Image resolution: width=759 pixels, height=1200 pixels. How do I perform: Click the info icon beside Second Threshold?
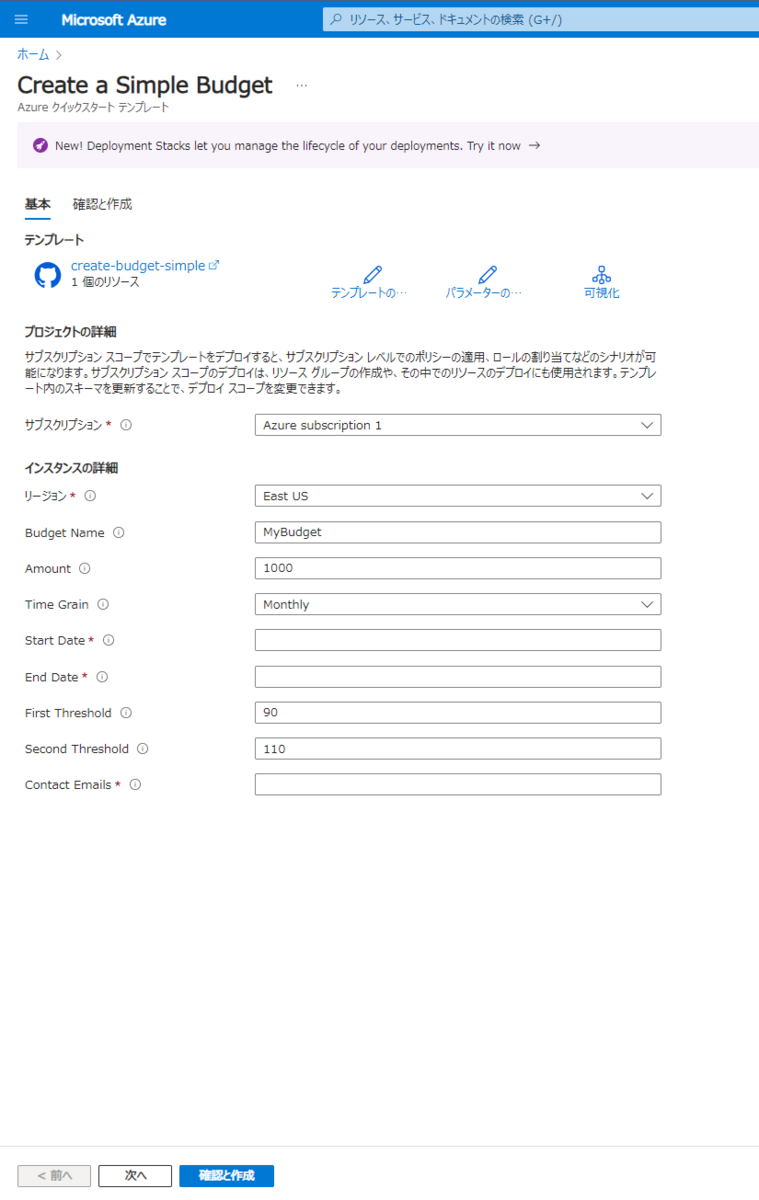(x=143, y=749)
